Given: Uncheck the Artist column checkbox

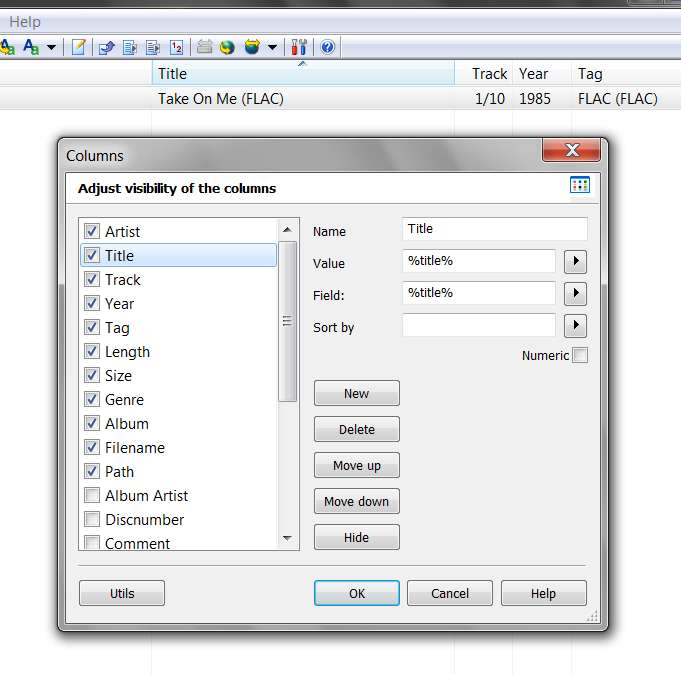Looking at the screenshot, I should (92, 231).
